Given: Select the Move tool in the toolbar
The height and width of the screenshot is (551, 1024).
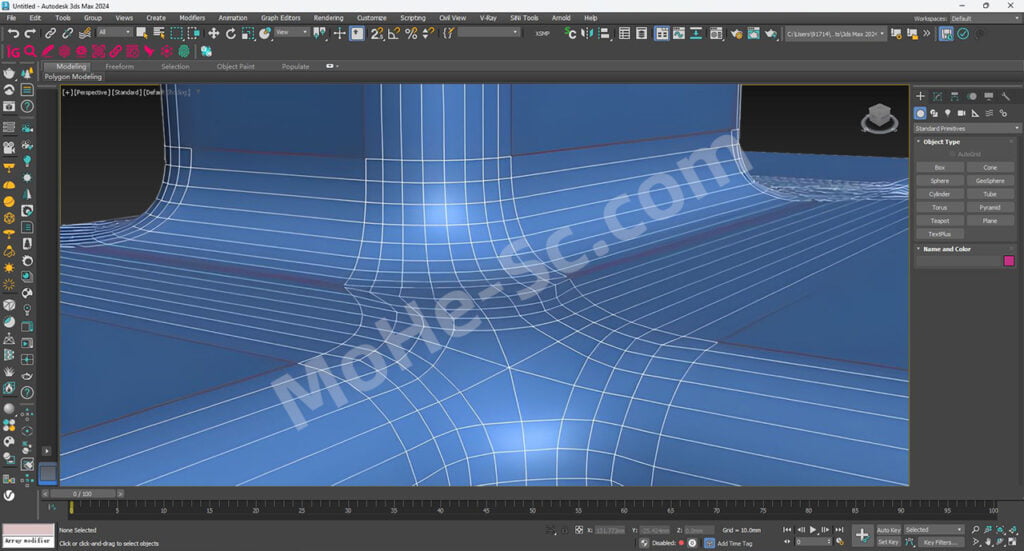Looking at the screenshot, I should point(213,33).
